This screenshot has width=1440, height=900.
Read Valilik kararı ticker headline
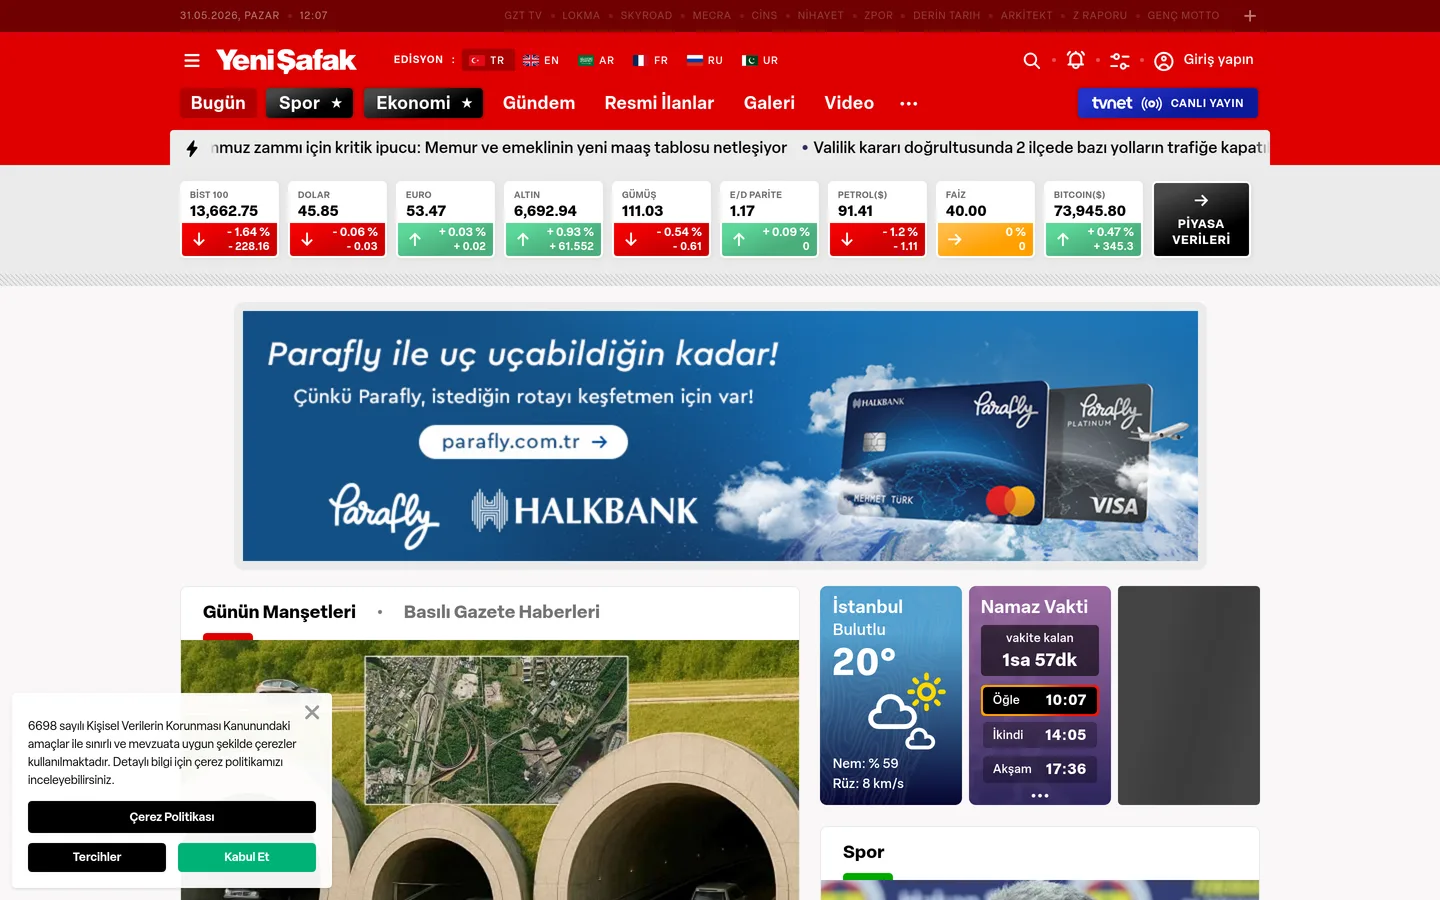pyautogui.click(x=1039, y=148)
